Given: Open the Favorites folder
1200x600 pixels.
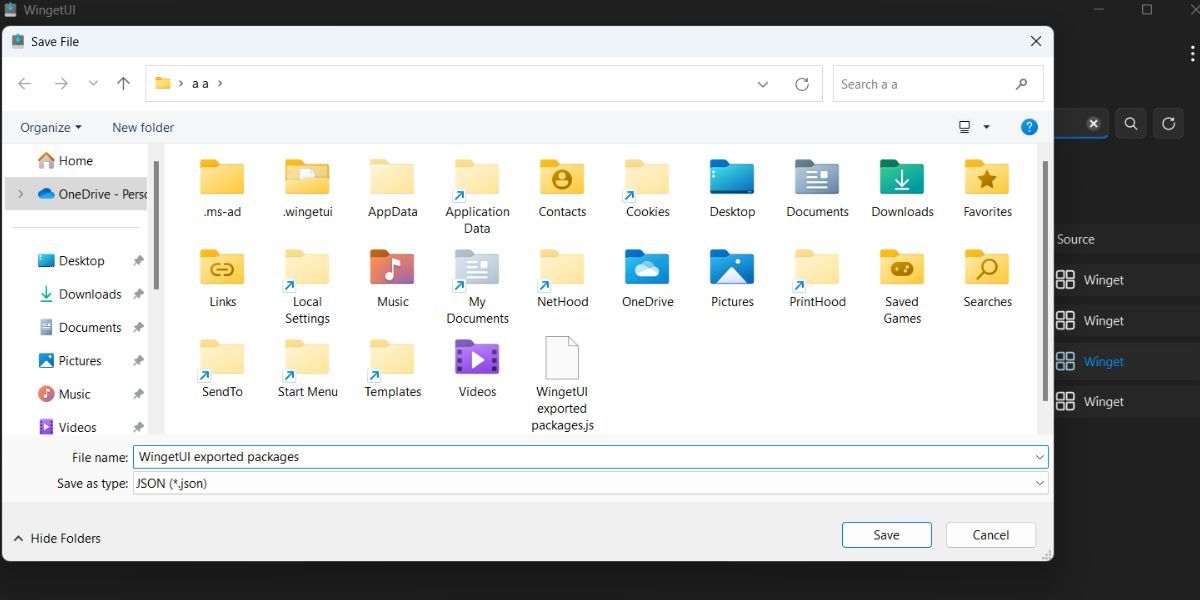Looking at the screenshot, I should [987, 189].
